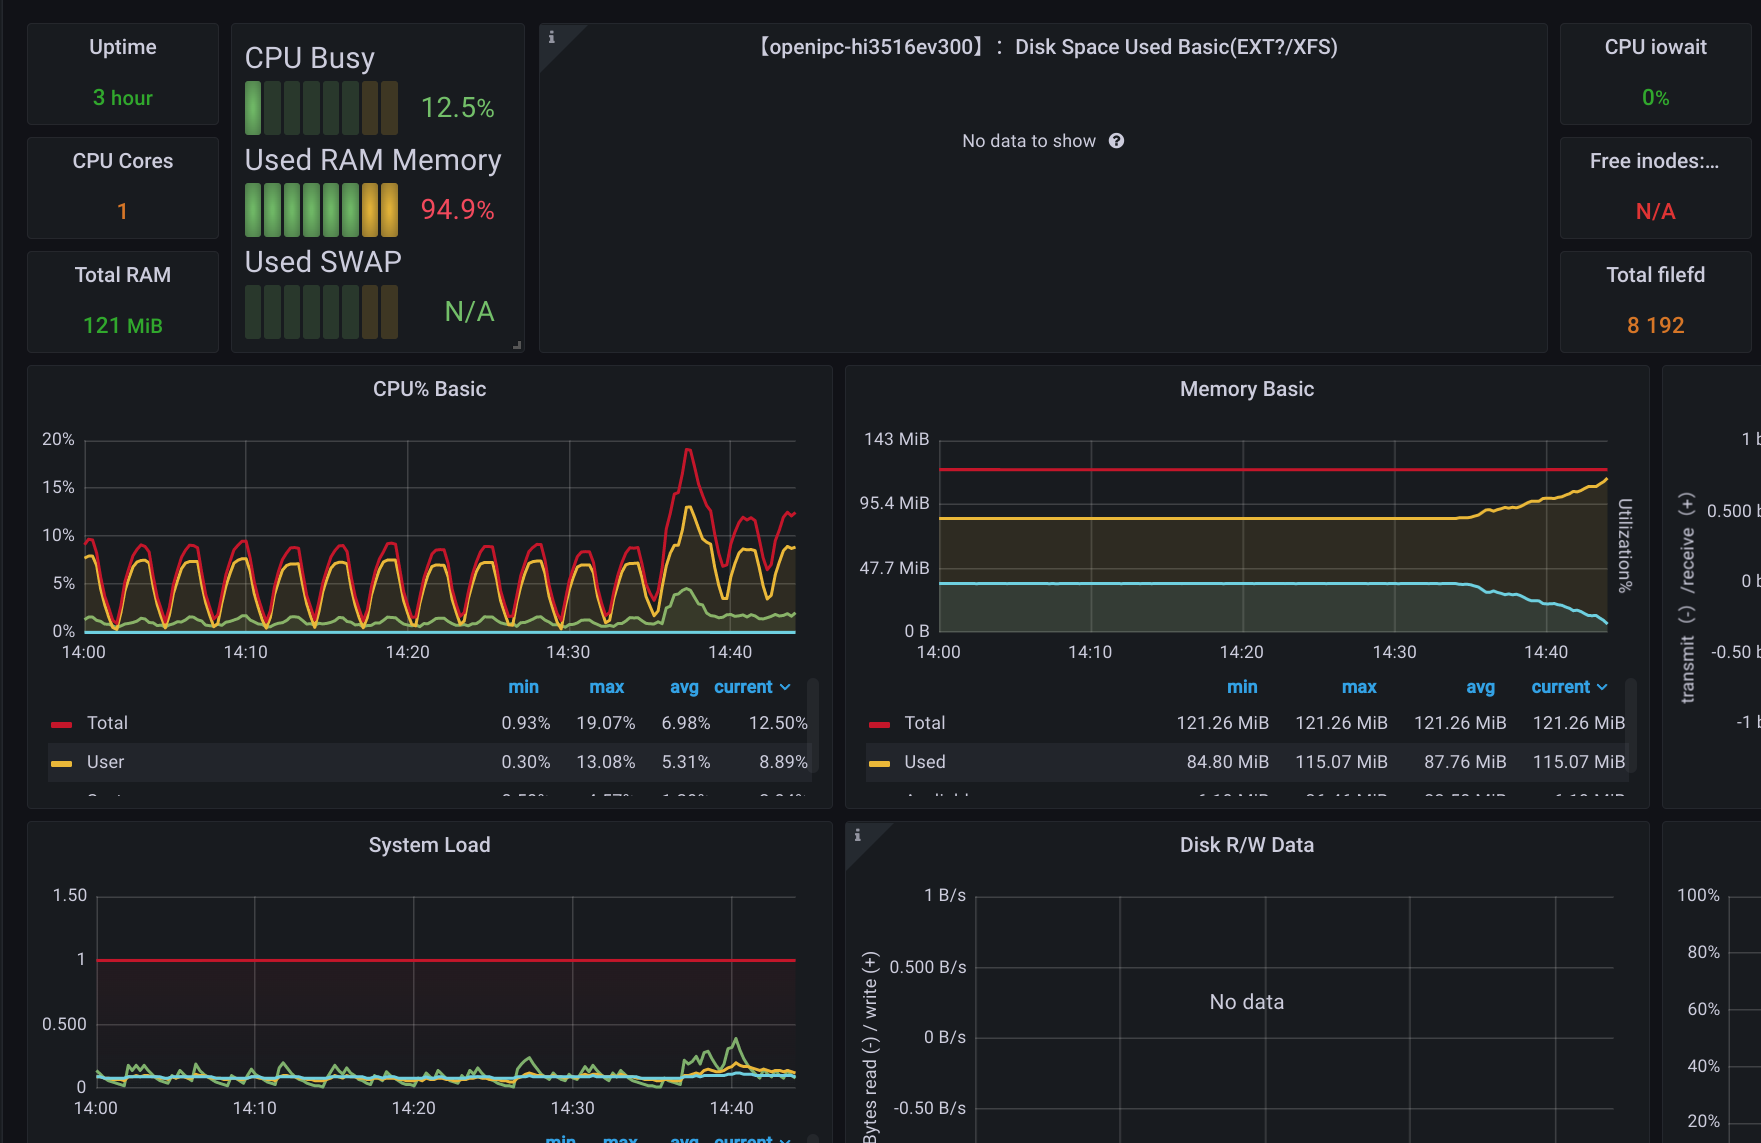Viewport: 1761px width, 1143px height.
Task: Sort CPU% Basic legend by the min column
Action: click(524, 687)
